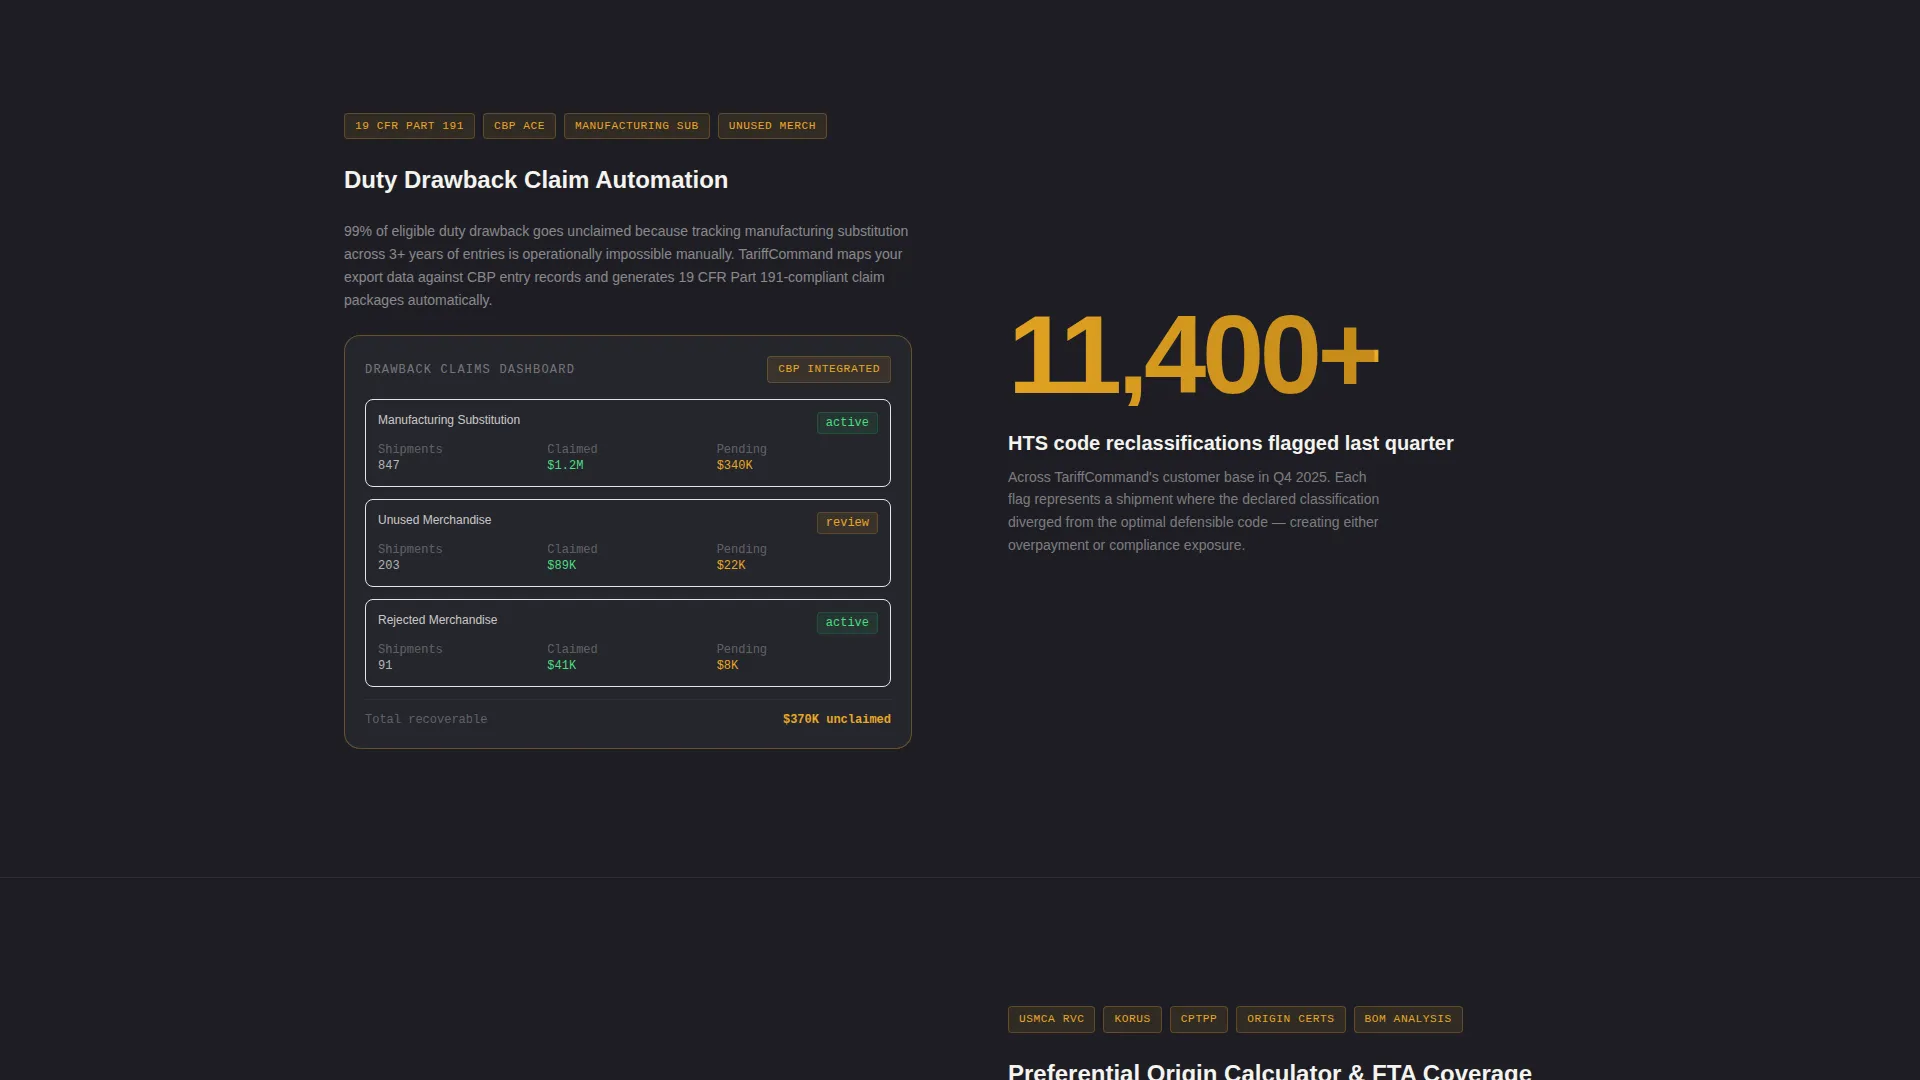This screenshot has height=1080, width=1920.
Task: Click the CBP INTEGRATED badge
Action: 829,369
